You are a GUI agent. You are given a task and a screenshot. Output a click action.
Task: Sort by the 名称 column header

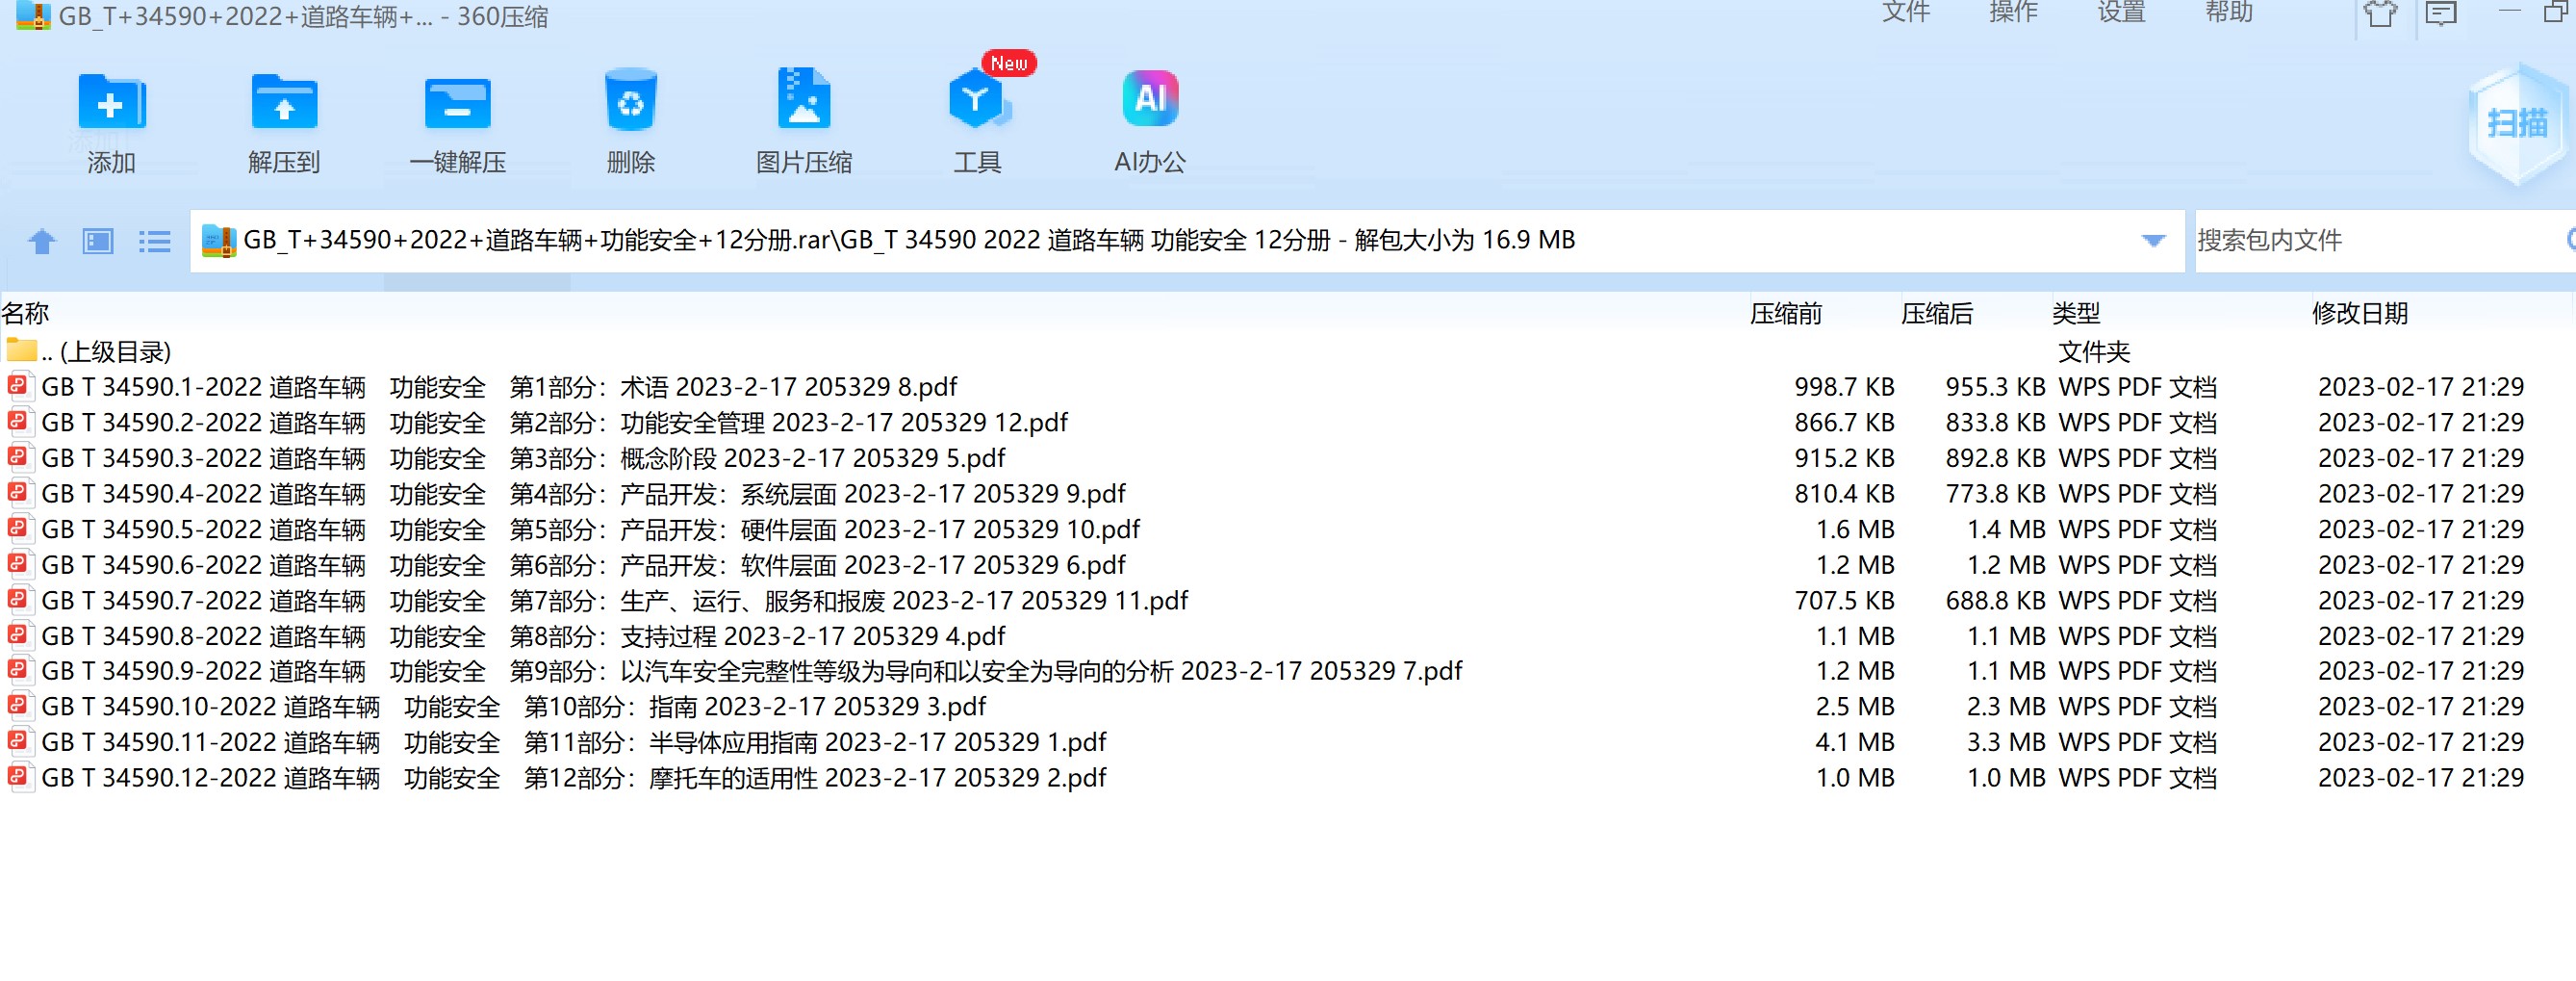point(25,314)
